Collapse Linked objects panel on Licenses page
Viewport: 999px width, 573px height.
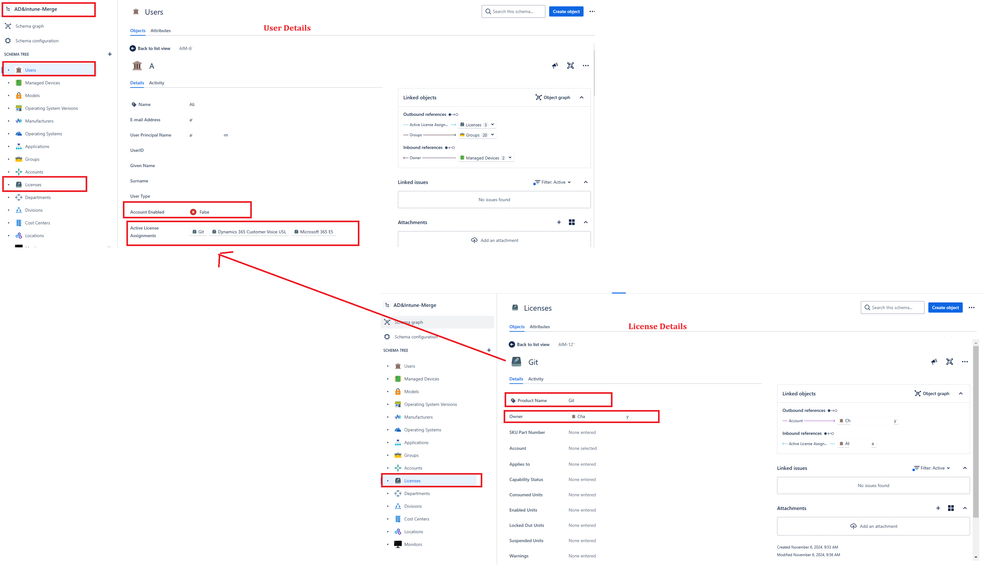click(961, 394)
